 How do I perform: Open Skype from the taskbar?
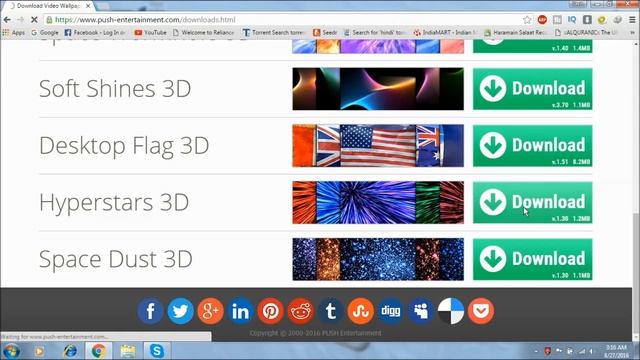(156, 351)
